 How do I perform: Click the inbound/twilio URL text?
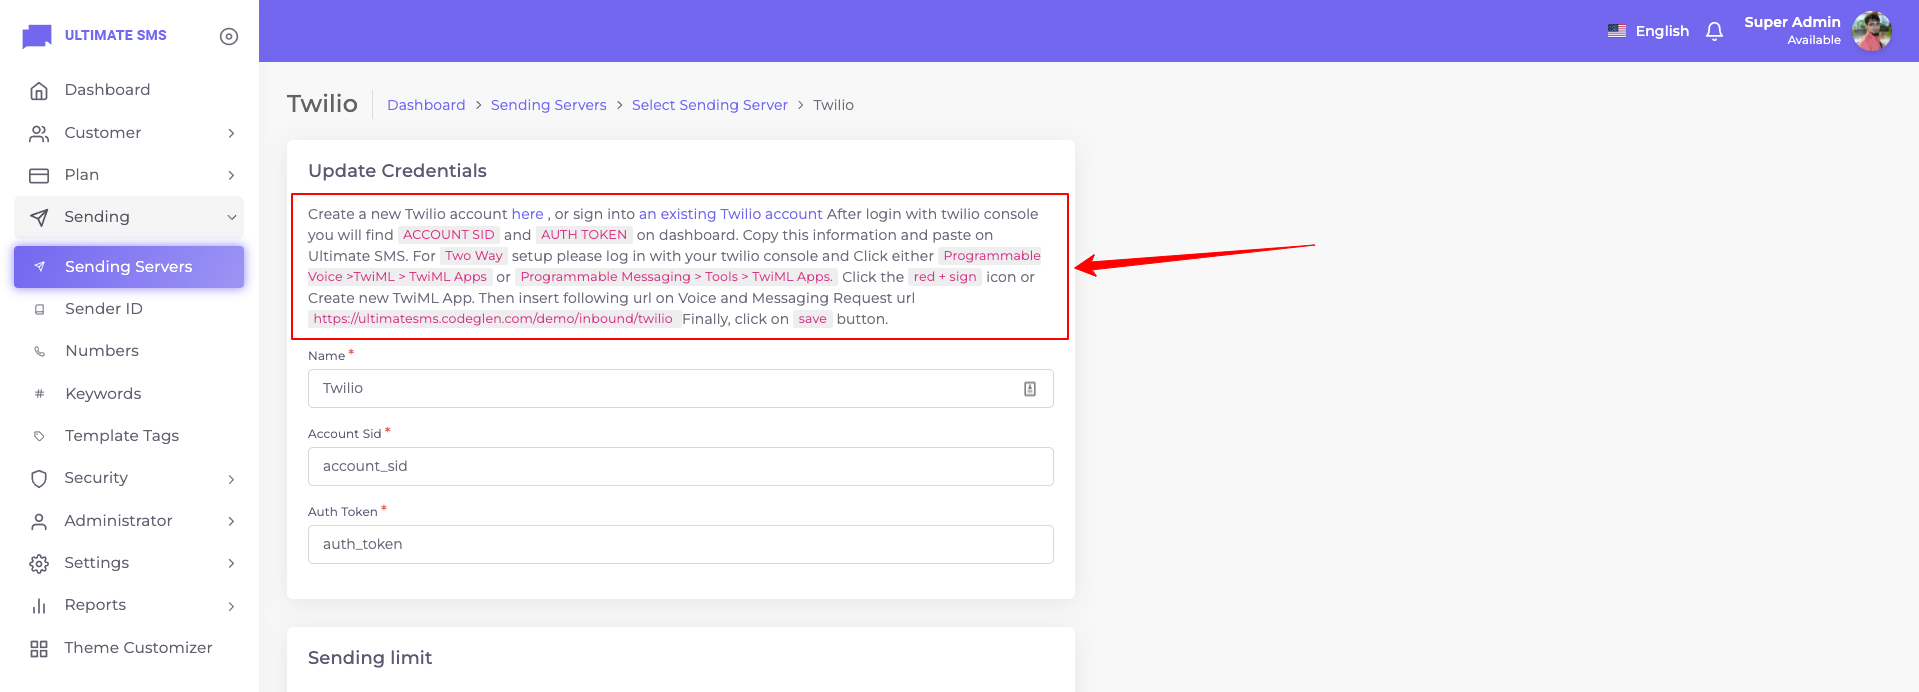493,319
